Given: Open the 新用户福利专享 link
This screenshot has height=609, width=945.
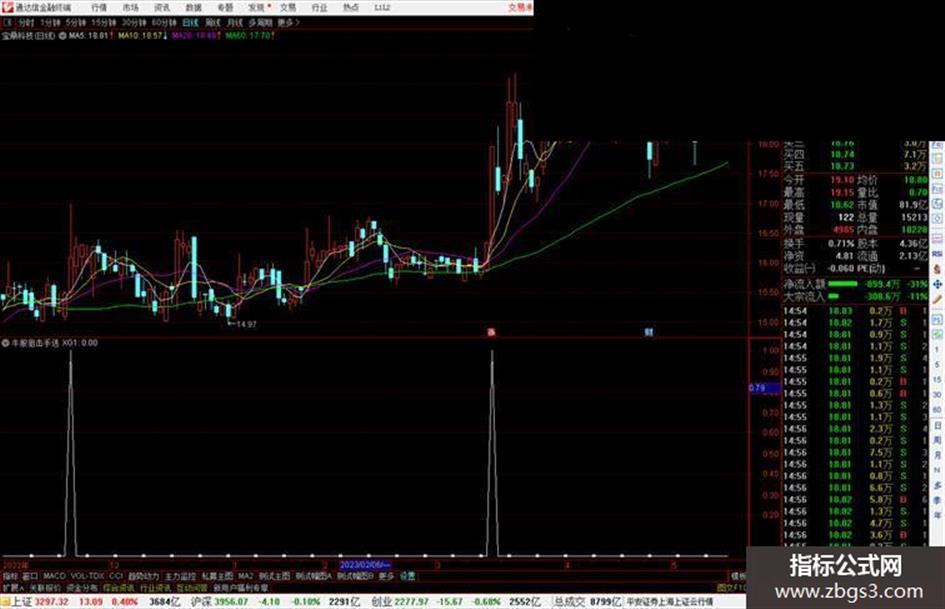Looking at the screenshot, I should [x=241, y=587].
